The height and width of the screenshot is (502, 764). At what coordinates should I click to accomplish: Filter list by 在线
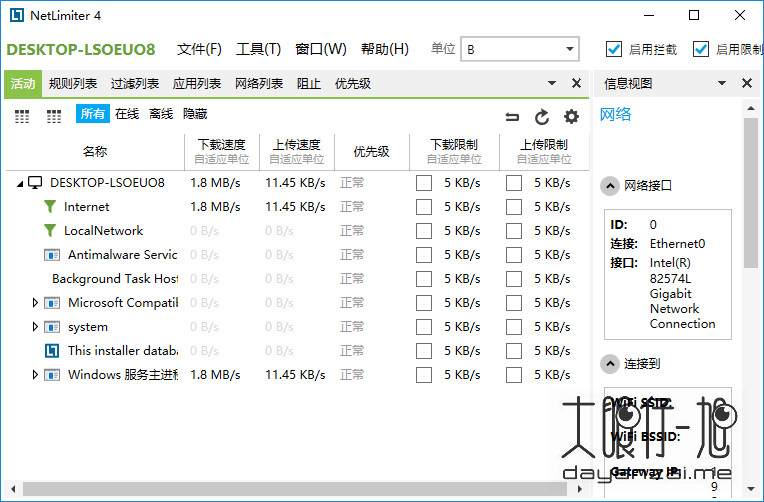pyautogui.click(x=127, y=114)
